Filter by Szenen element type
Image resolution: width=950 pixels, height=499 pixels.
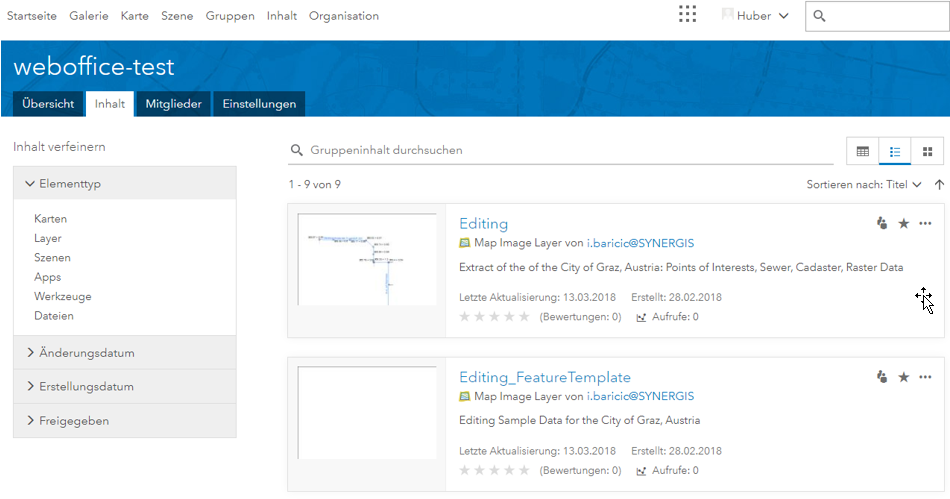click(52, 258)
